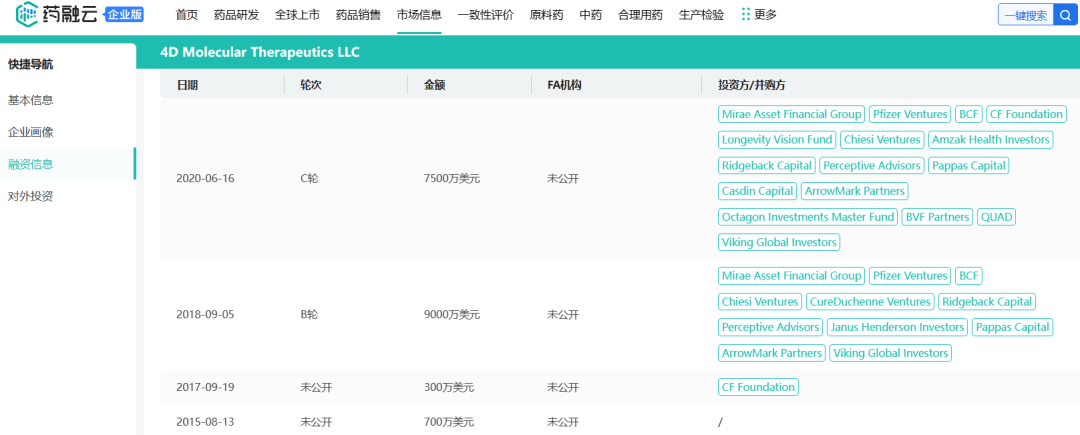1080x435 pixels.
Task: Click the 企业版 badge
Action: click(x=123, y=14)
